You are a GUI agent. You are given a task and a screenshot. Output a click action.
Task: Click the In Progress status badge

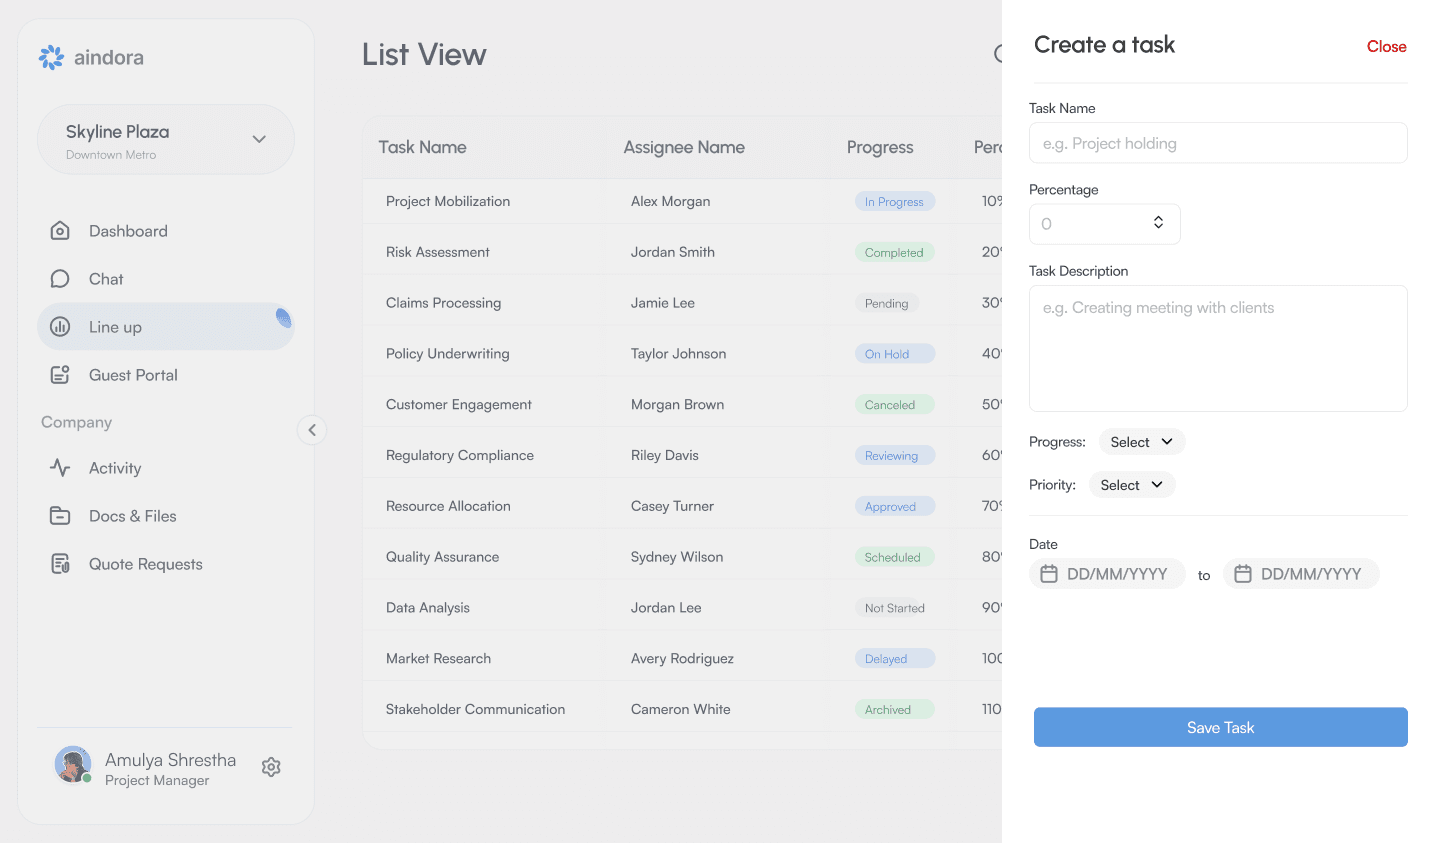point(894,202)
